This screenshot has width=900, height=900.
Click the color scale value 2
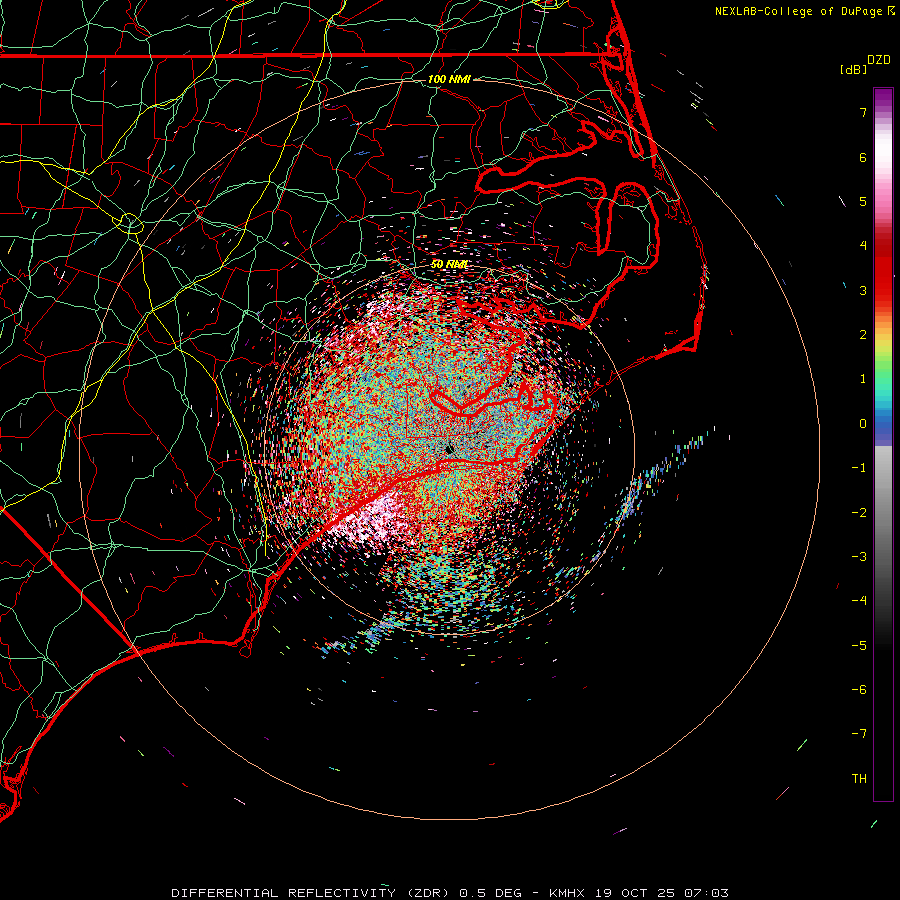863,335
